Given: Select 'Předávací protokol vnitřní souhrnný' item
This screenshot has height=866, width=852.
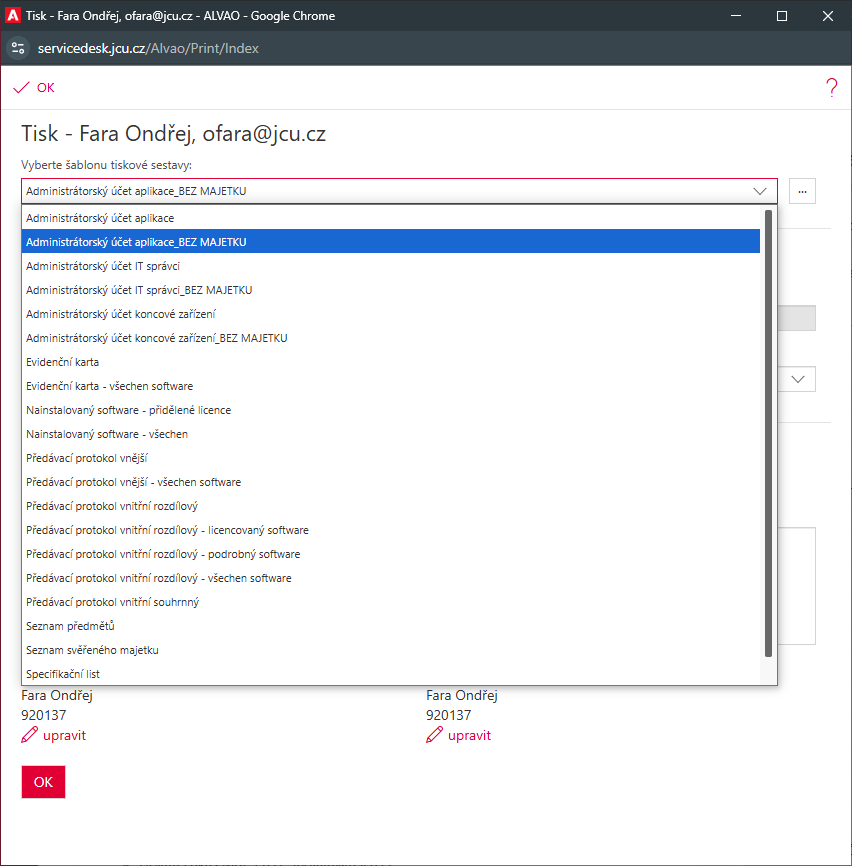Looking at the screenshot, I should click(112, 602).
